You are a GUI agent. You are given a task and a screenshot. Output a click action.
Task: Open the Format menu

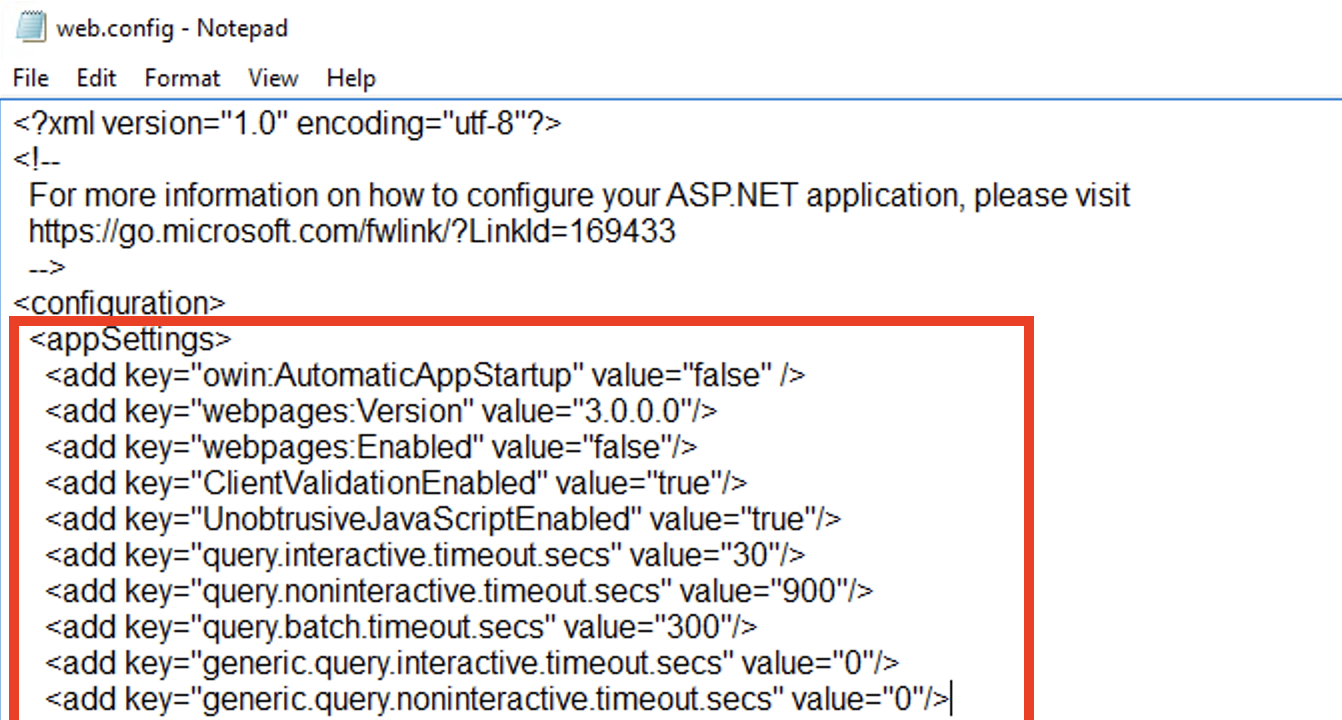(x=182, y=78)
